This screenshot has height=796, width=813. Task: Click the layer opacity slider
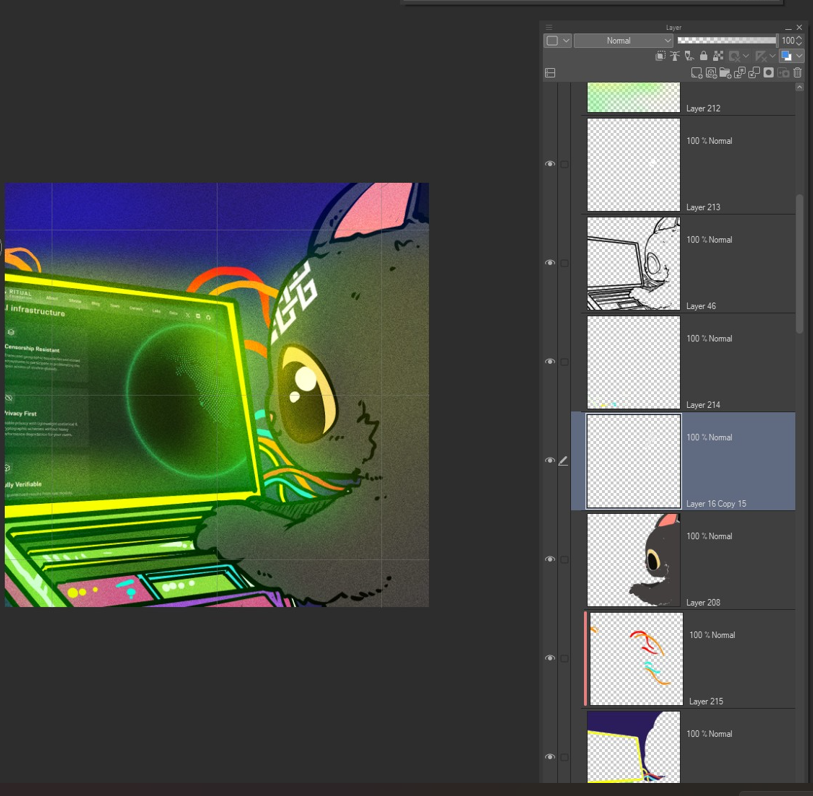pos(727,40)
